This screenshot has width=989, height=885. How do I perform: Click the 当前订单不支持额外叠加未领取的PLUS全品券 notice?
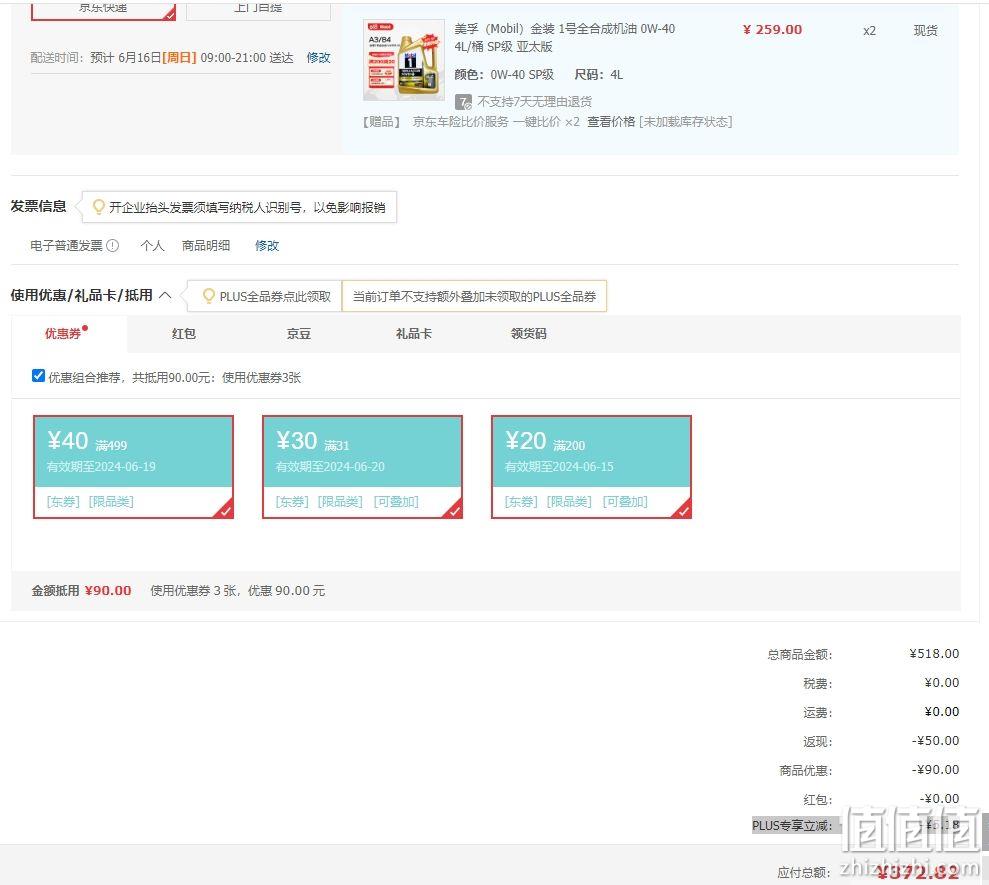tap(474, 296)
